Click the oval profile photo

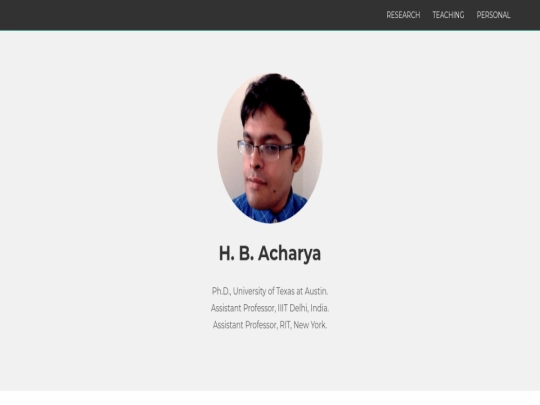tap(270, 148)
